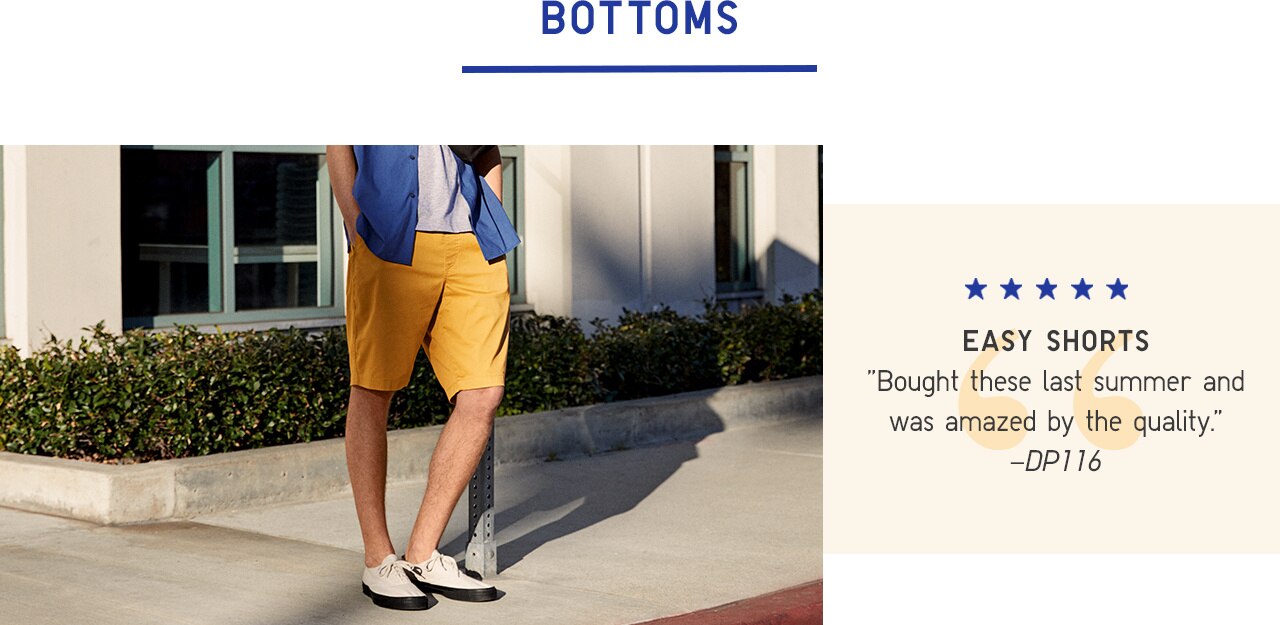
Task: Click the second blue rating star
Action: [x=1011, y=289]
